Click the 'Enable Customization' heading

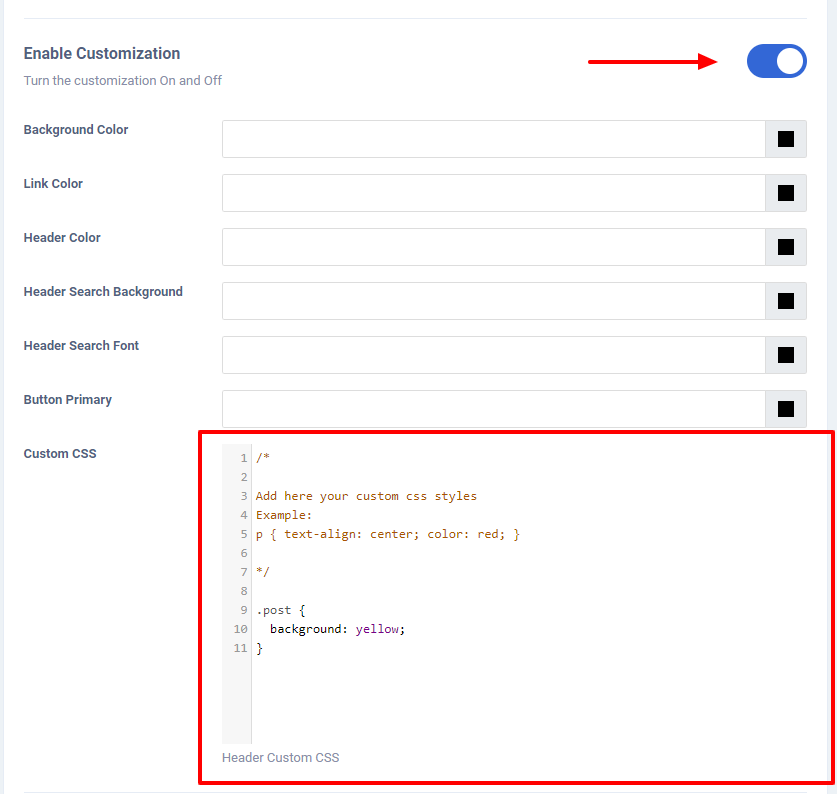(102, 53)
